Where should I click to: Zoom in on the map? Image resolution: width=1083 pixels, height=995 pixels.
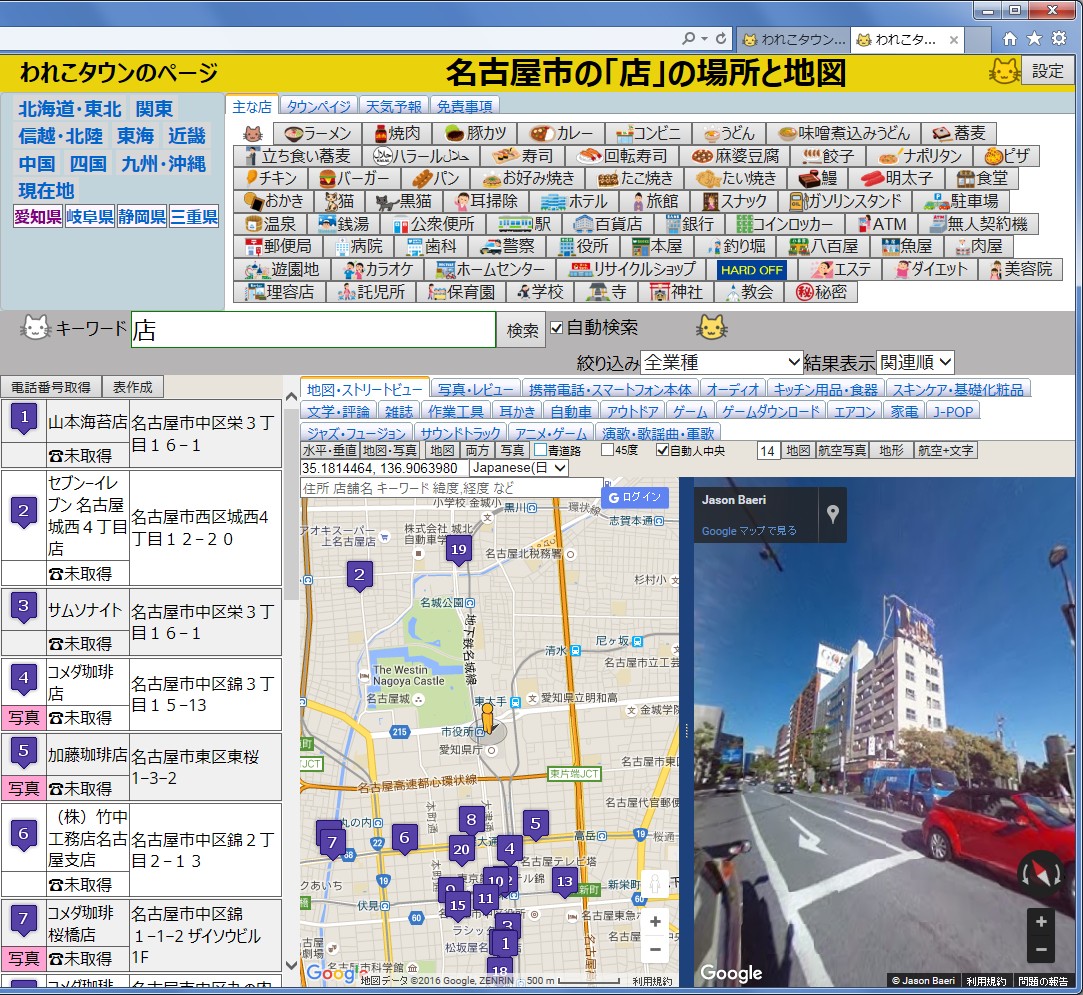click(655, 922)
